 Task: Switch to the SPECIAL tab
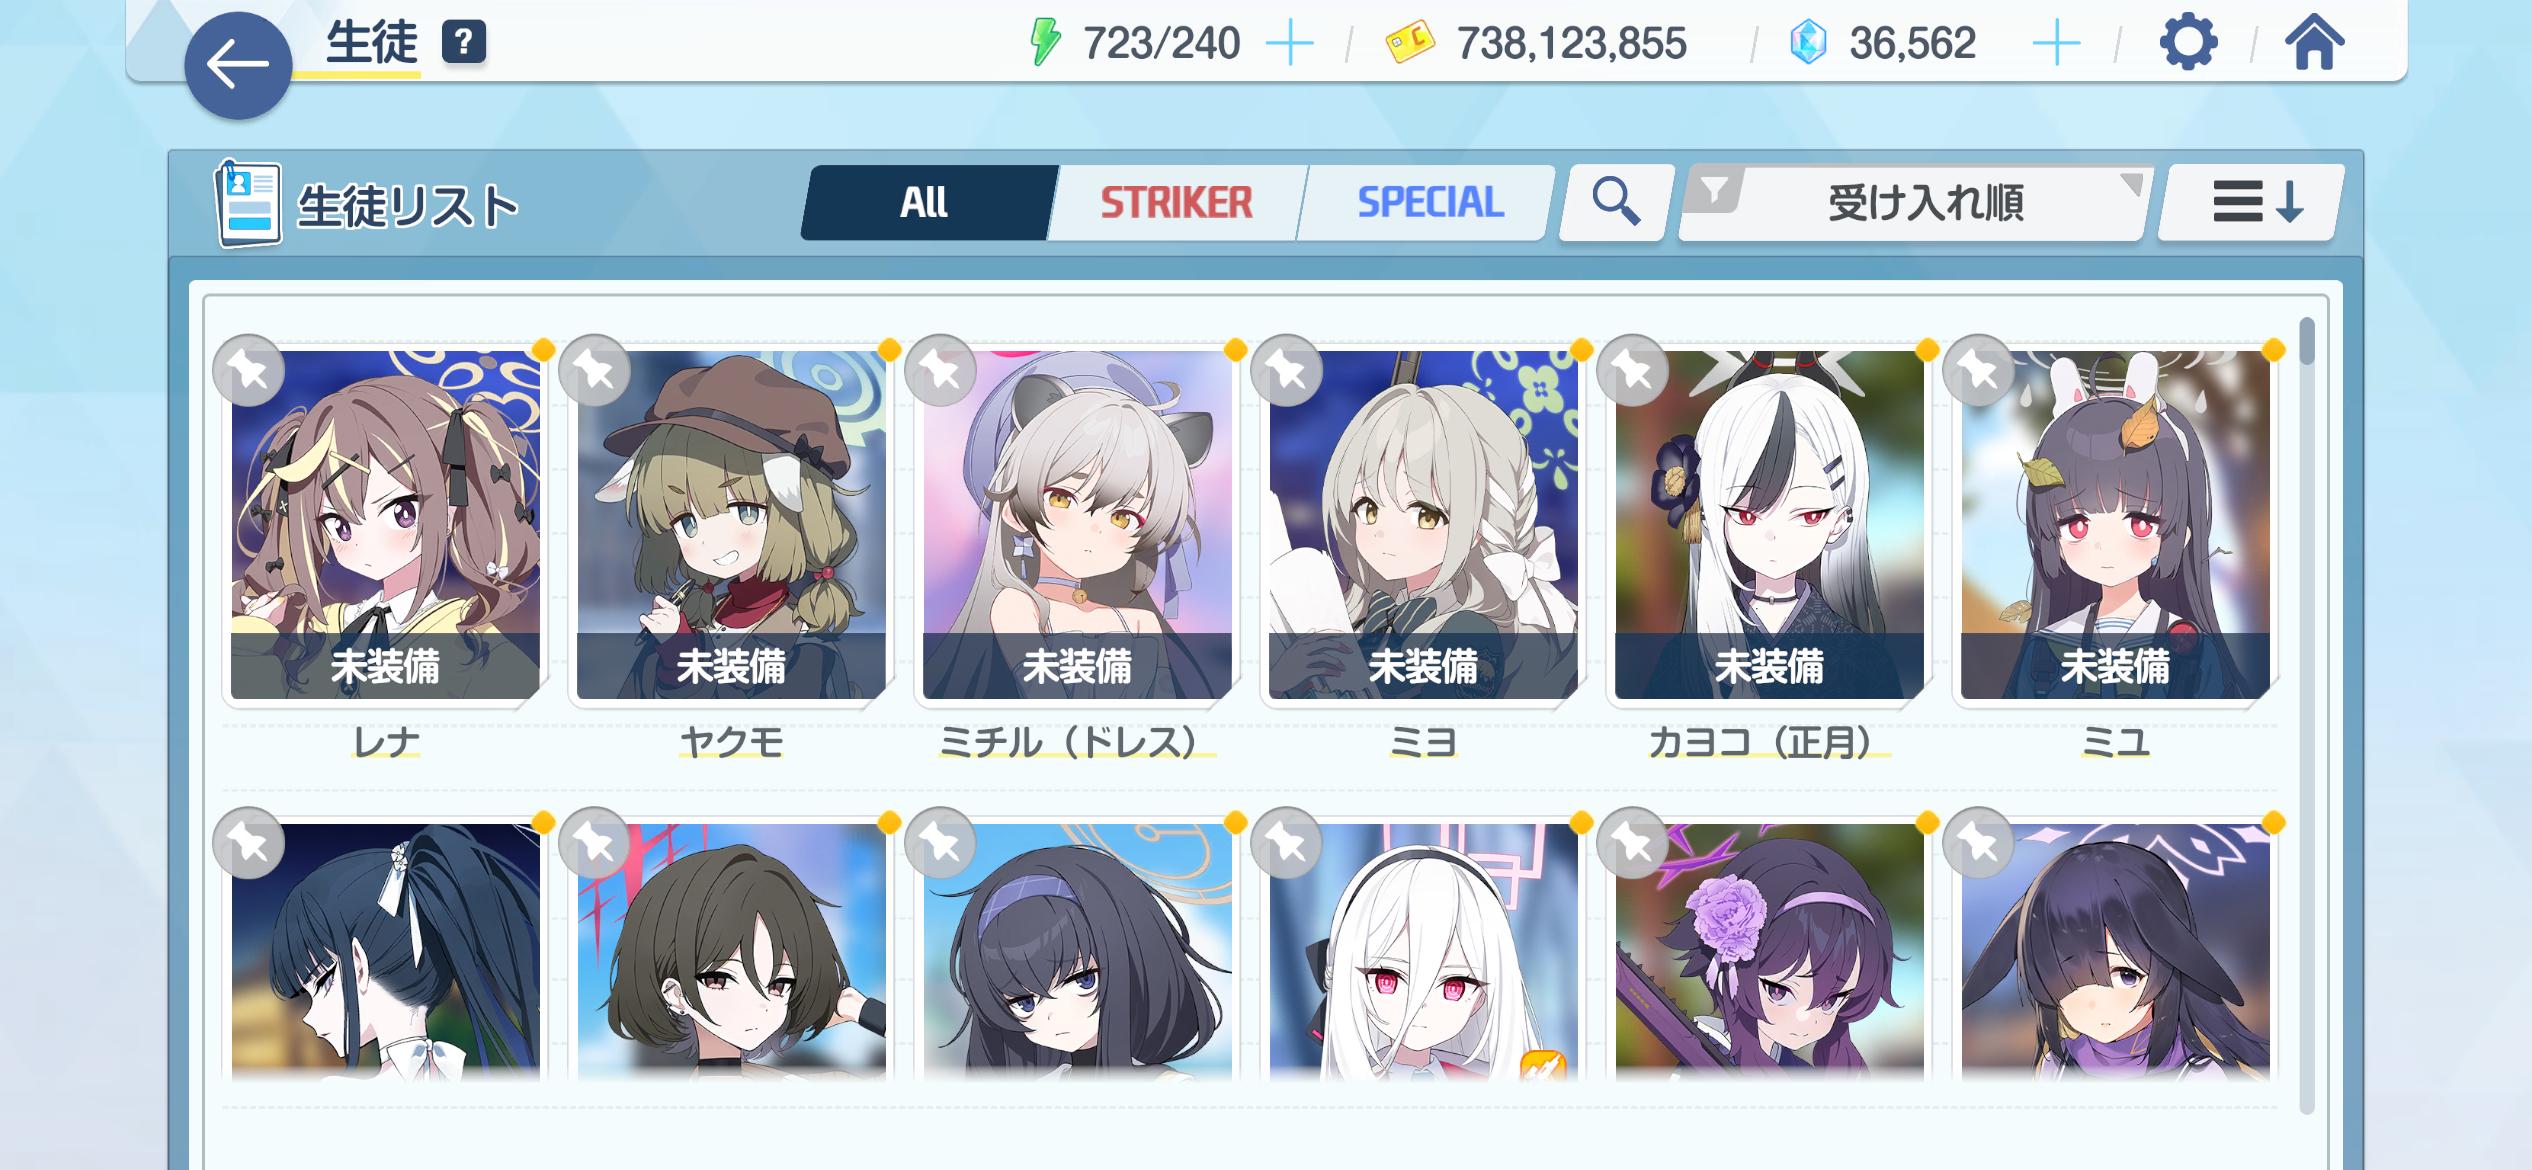(1430, 203)
